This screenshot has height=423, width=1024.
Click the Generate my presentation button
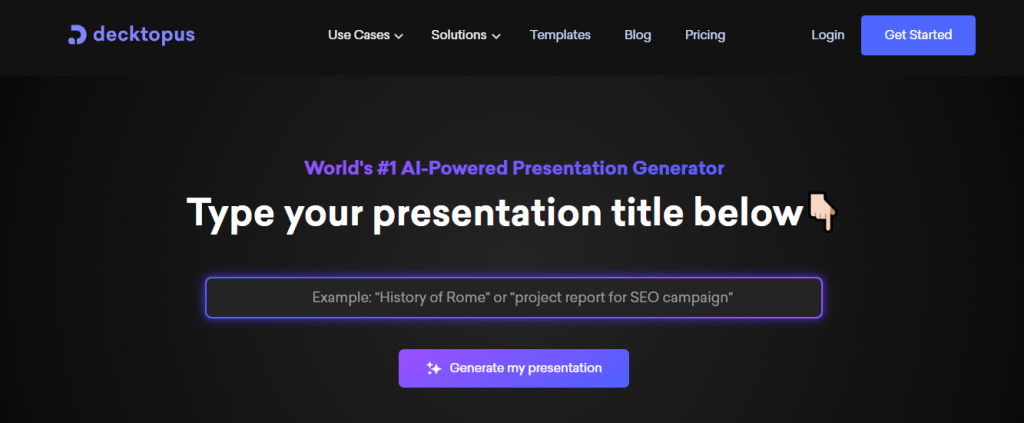[514, 368]
